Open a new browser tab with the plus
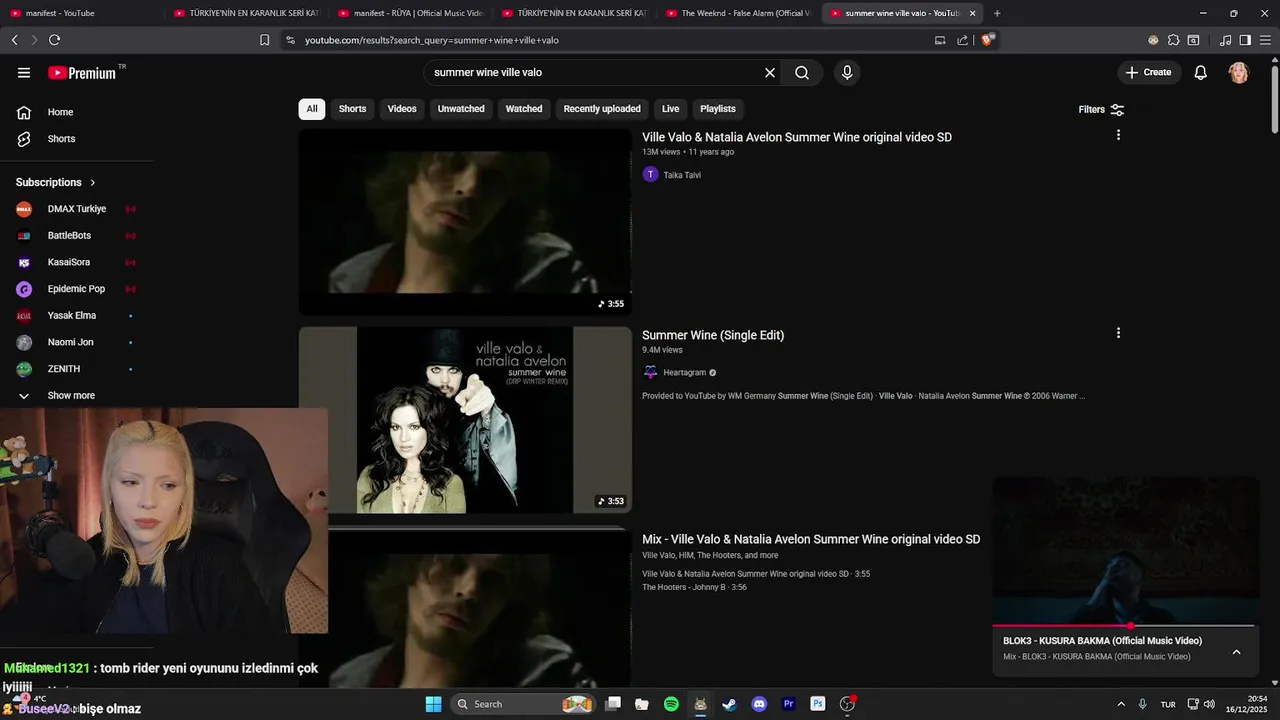 point(997,13)
